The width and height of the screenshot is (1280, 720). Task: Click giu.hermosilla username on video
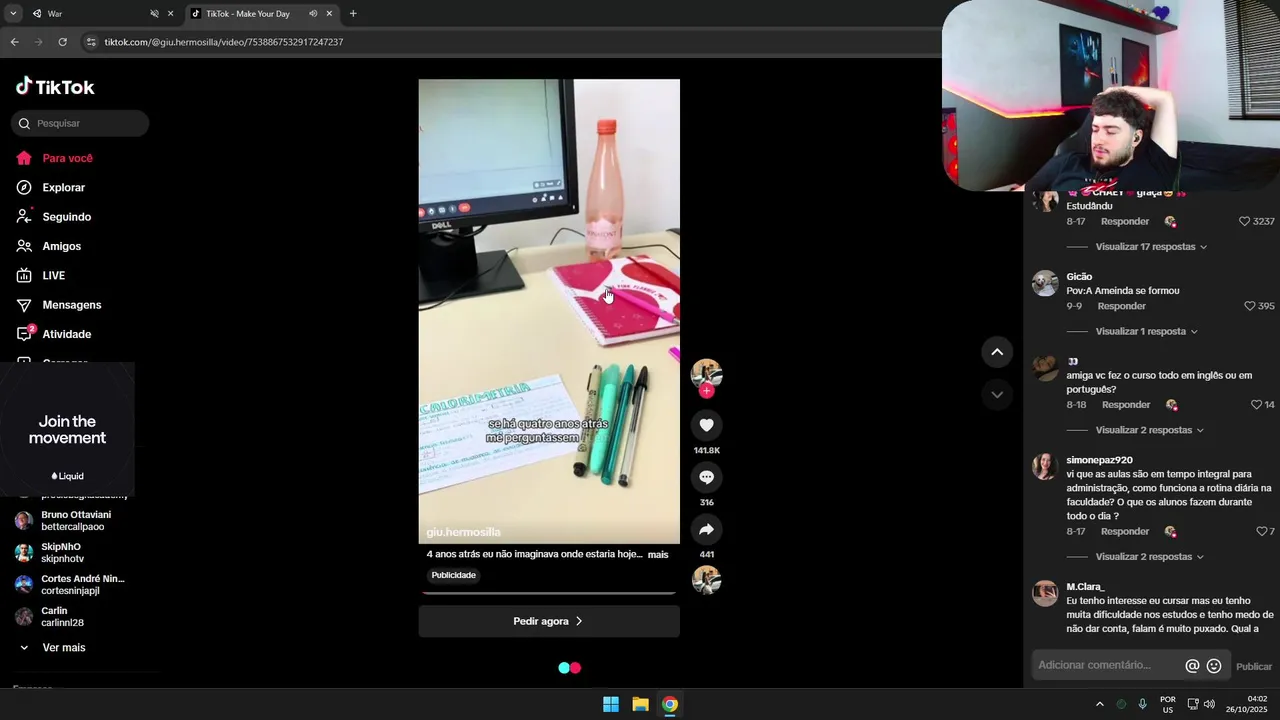tap(463, 532)
